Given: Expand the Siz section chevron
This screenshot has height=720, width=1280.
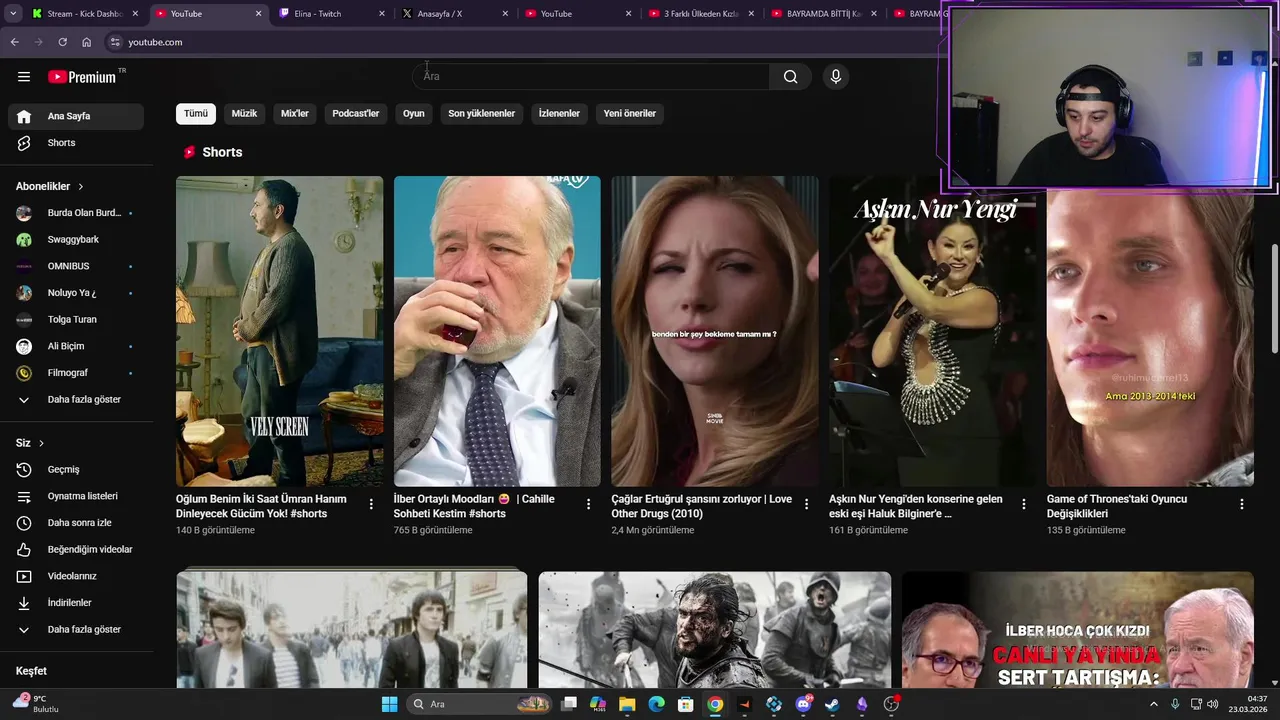Looking at the screenshot, I should point(41,443).
